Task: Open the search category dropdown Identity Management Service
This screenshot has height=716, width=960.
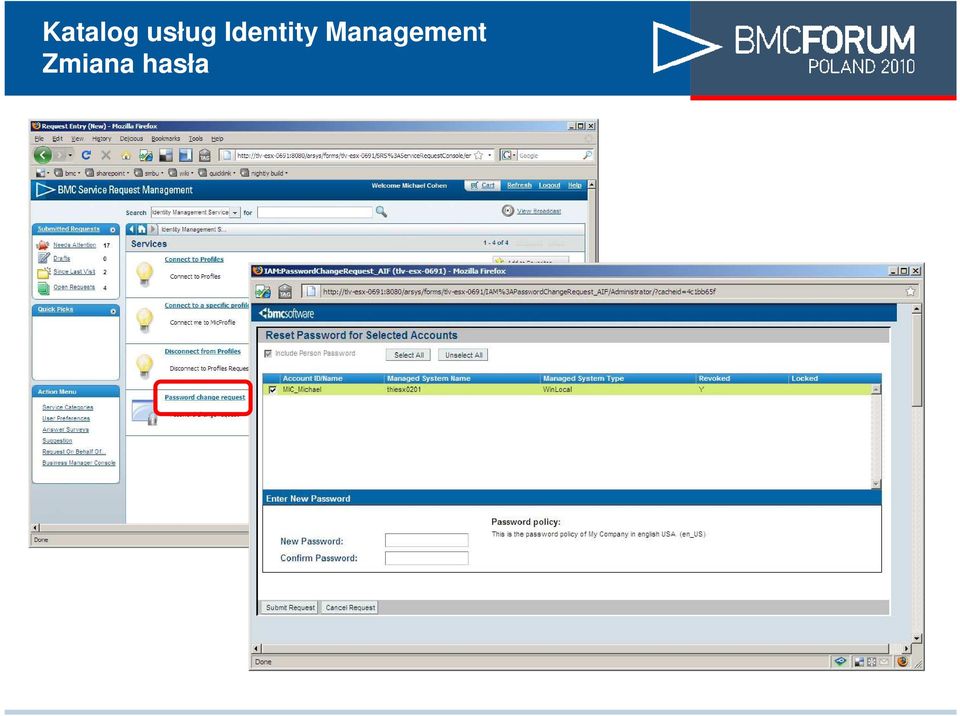Action: (235, 213)
